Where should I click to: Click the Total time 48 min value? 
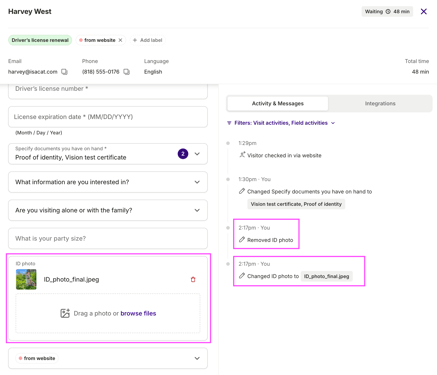(420, 72)
